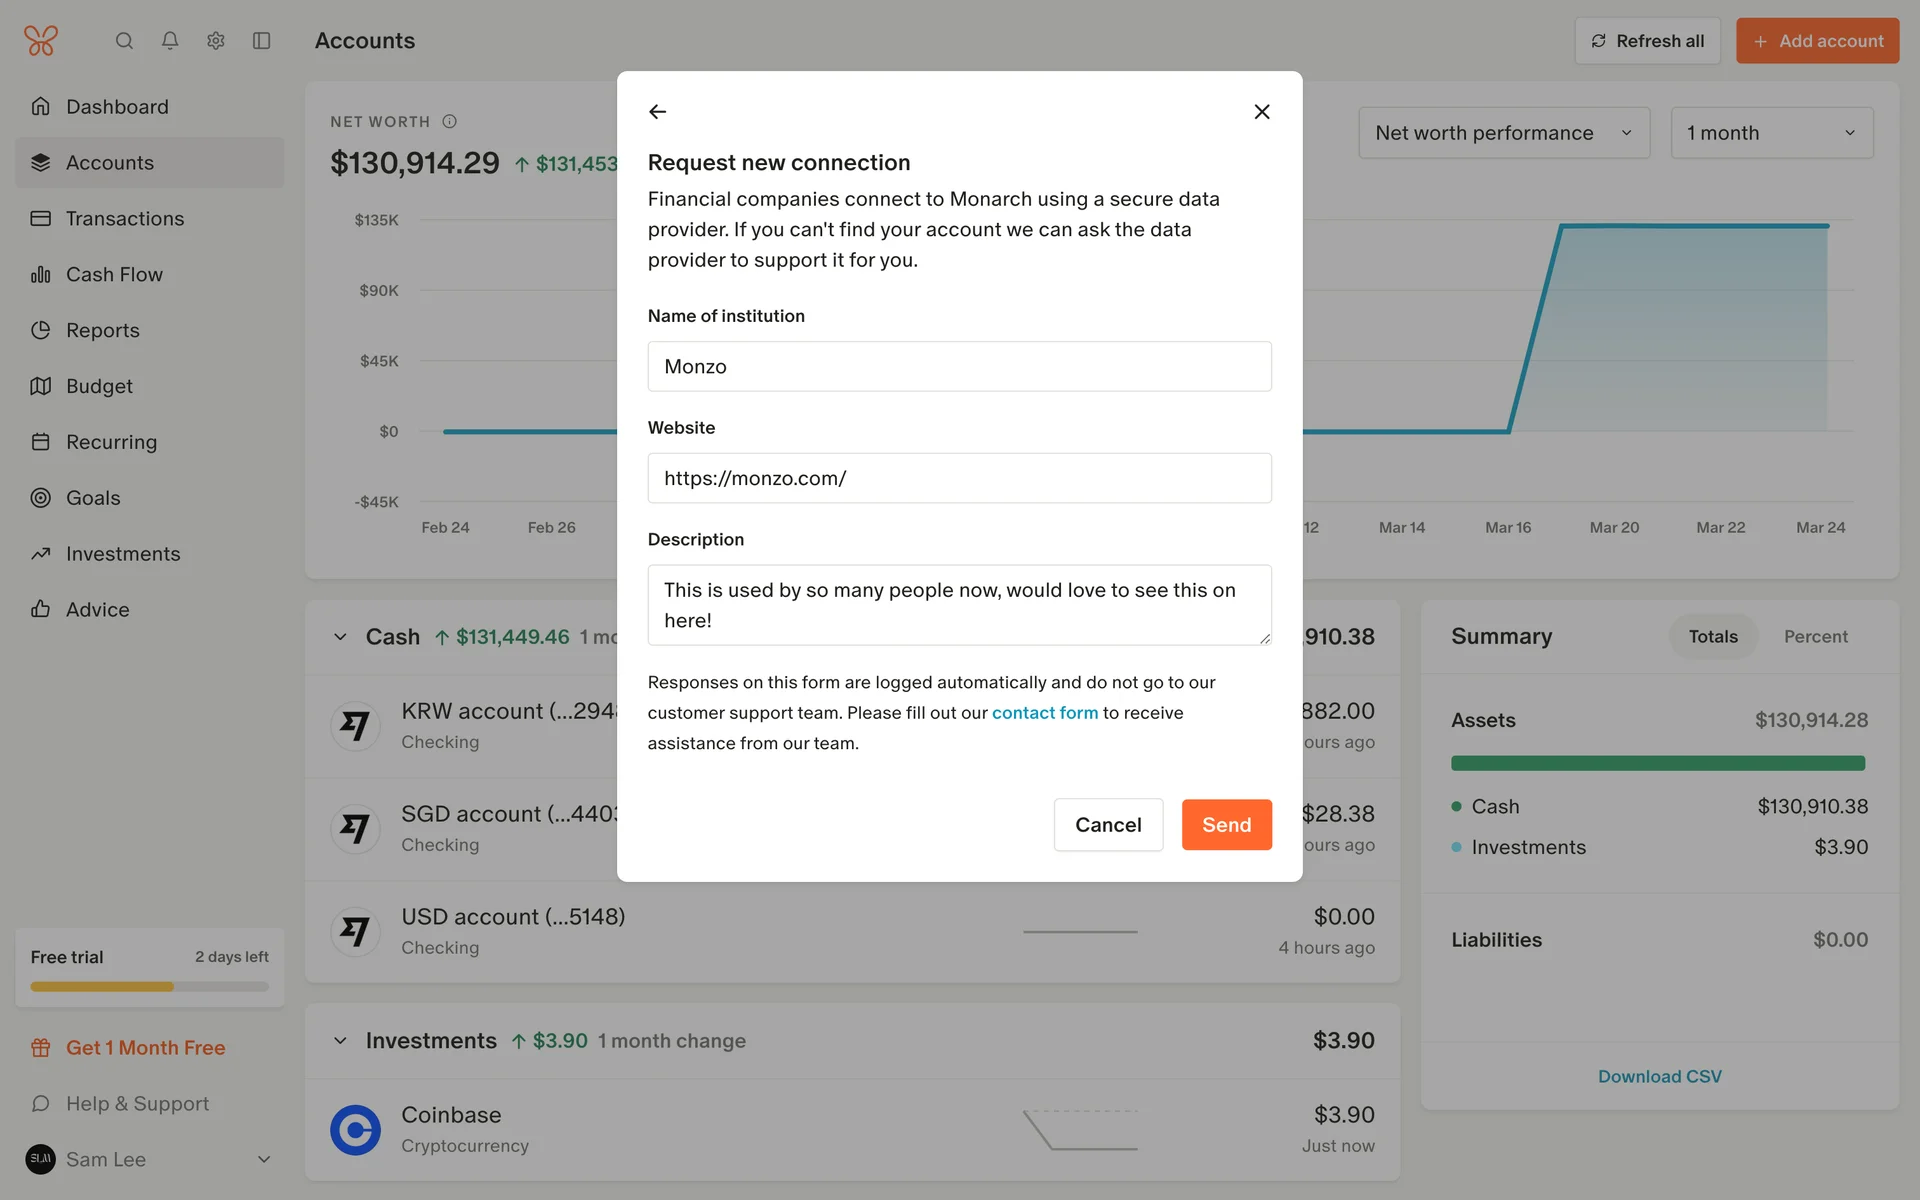Open the Net worth performance dropdown
This screenshot has height=1200, width=1920.
pos(1503,133)
